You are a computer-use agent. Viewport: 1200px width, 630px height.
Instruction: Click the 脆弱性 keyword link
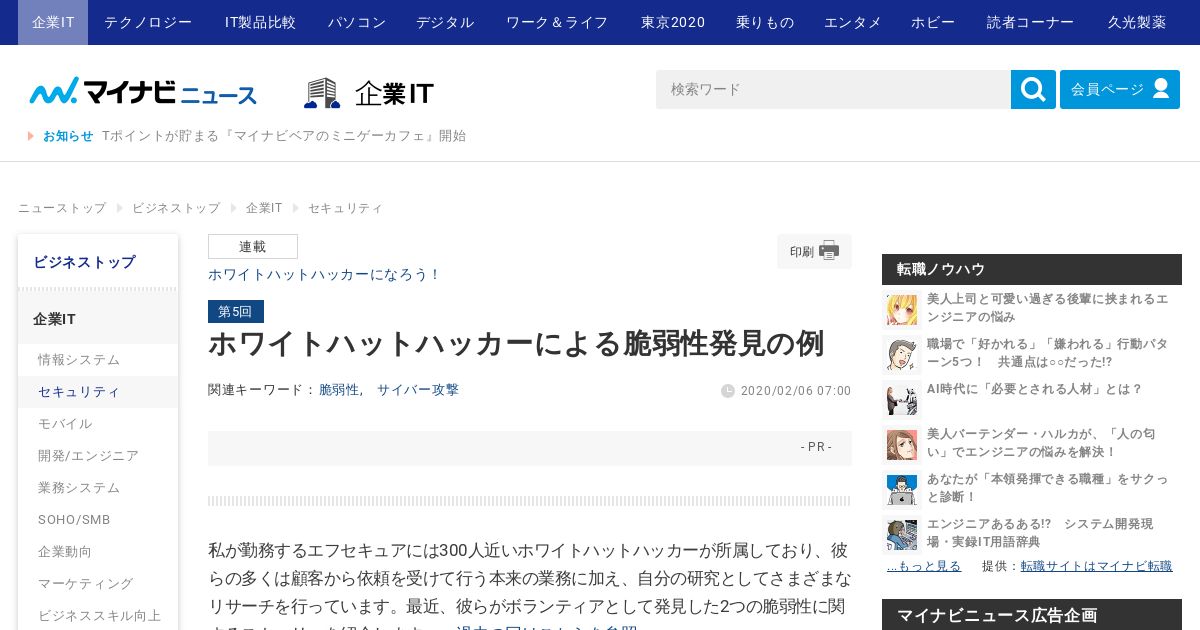pos(339,390)
